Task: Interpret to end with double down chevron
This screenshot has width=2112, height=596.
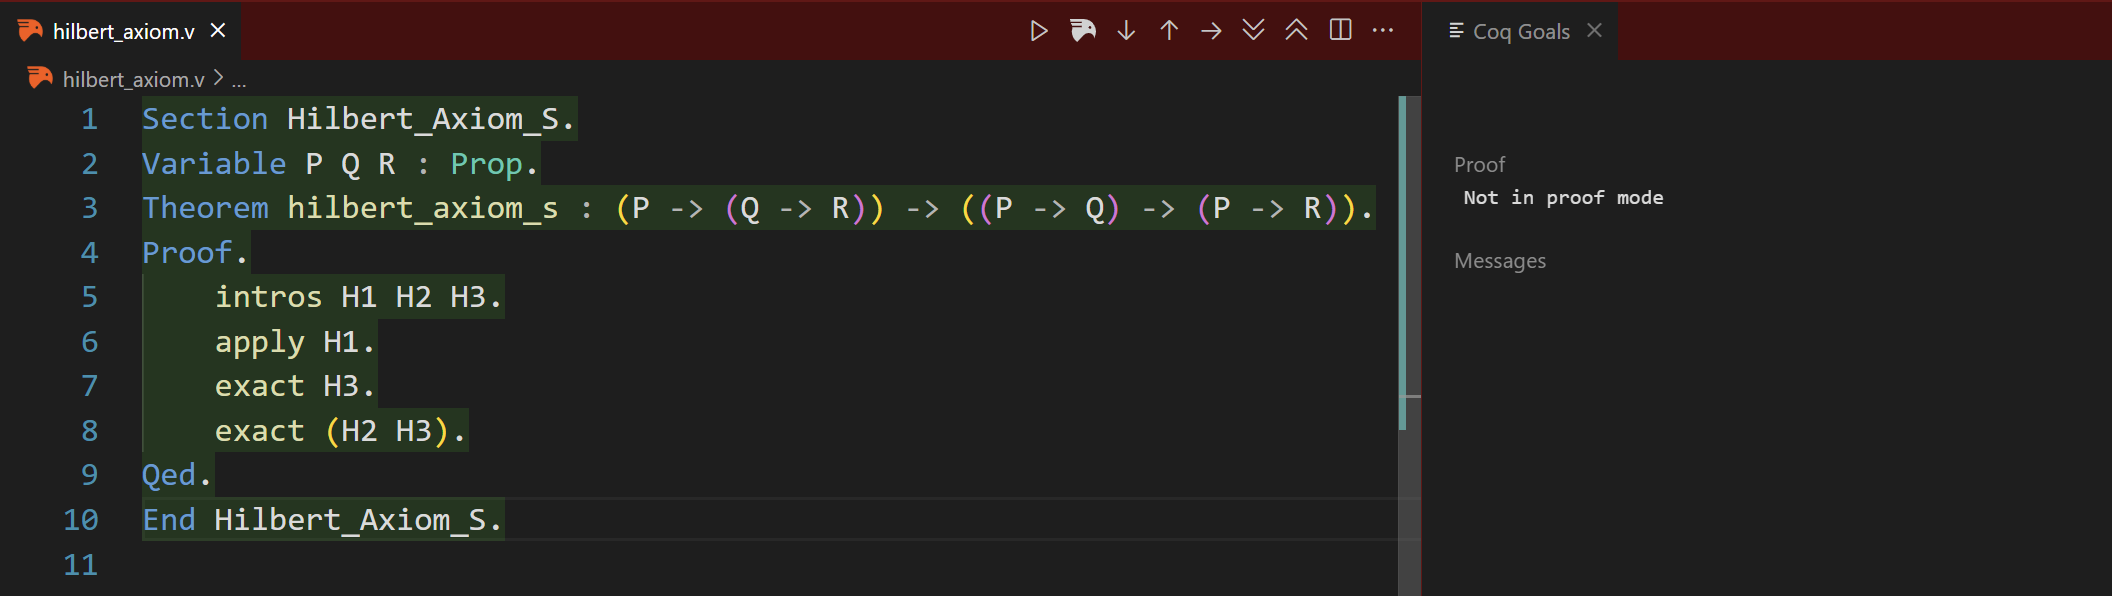Action: 1253,31
